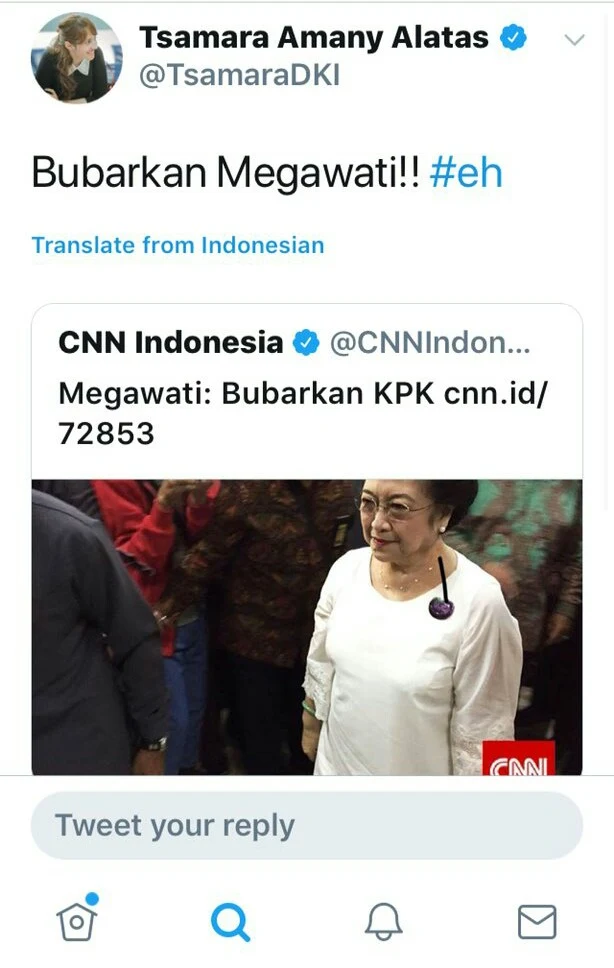The height and width of the screenshot is (968, 614).
Task: Open Tsamara's profile avatar picture
Action: pyautogui.click(x=77, y=57)
